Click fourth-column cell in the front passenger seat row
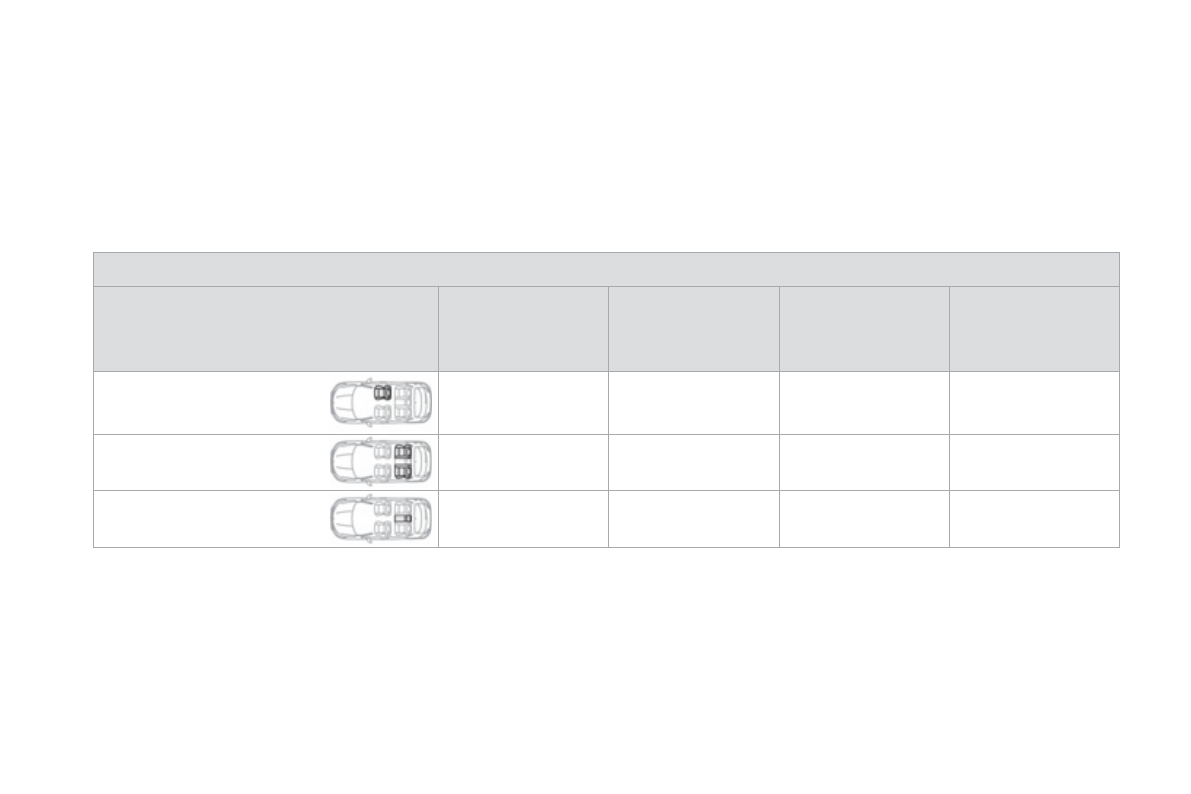The width and height of the screenshot is (1191, 794). (864, 403)
